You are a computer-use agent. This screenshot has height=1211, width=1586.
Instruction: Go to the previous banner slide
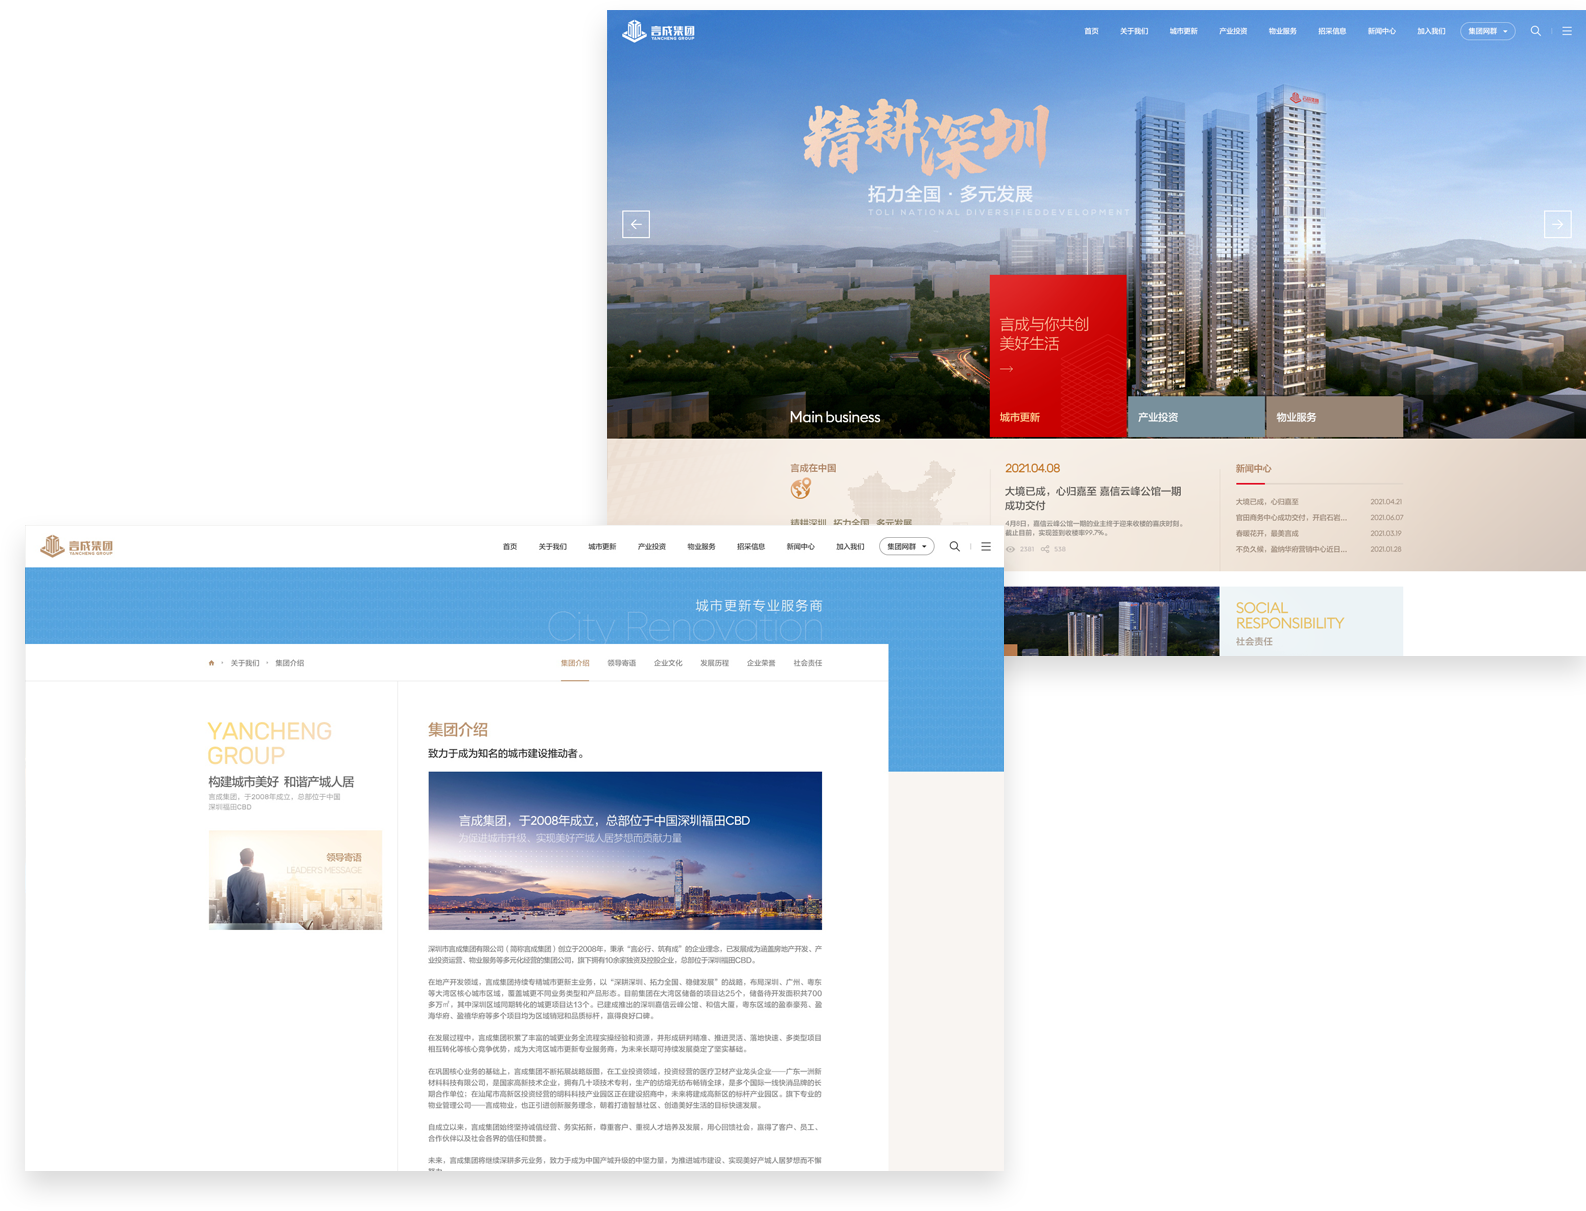[x=636, y=224]
